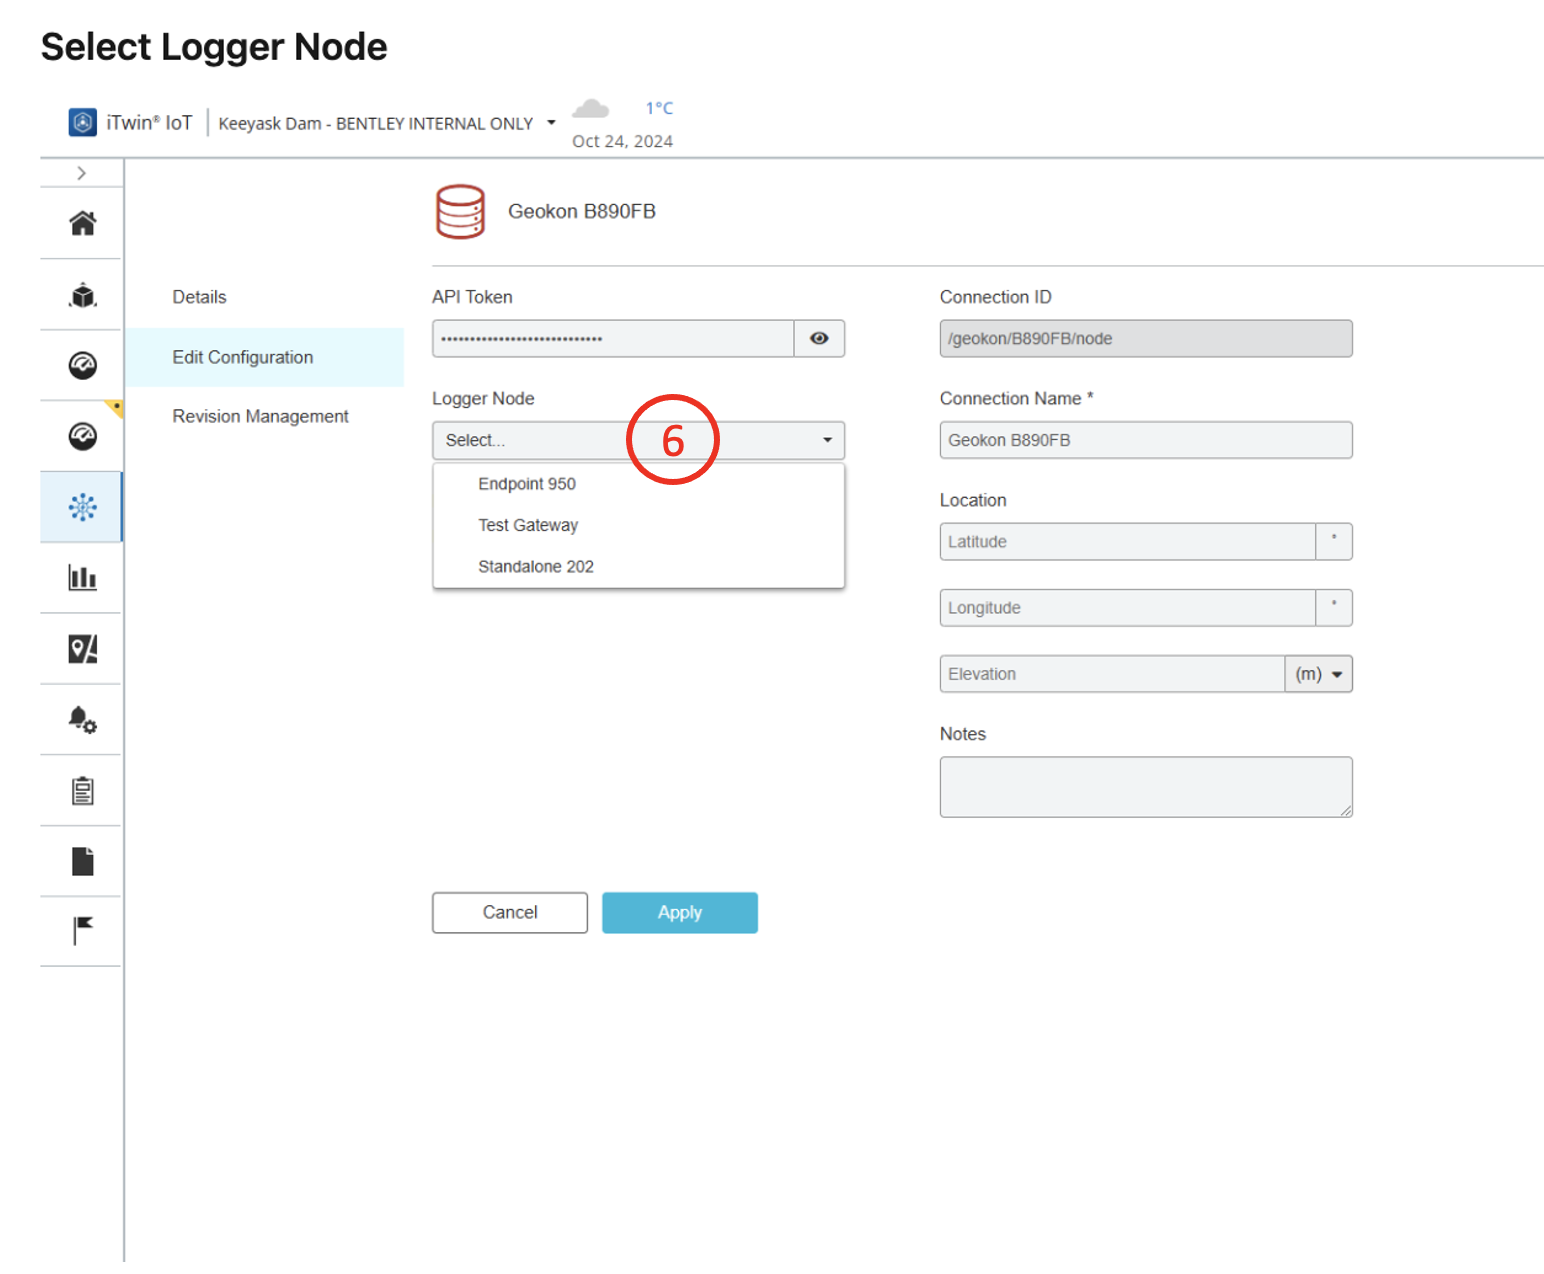The width and height of the screenshot is (1544, 1274).
Task: Open the 3D cube model icon
Action: click(x=83, y=295)
